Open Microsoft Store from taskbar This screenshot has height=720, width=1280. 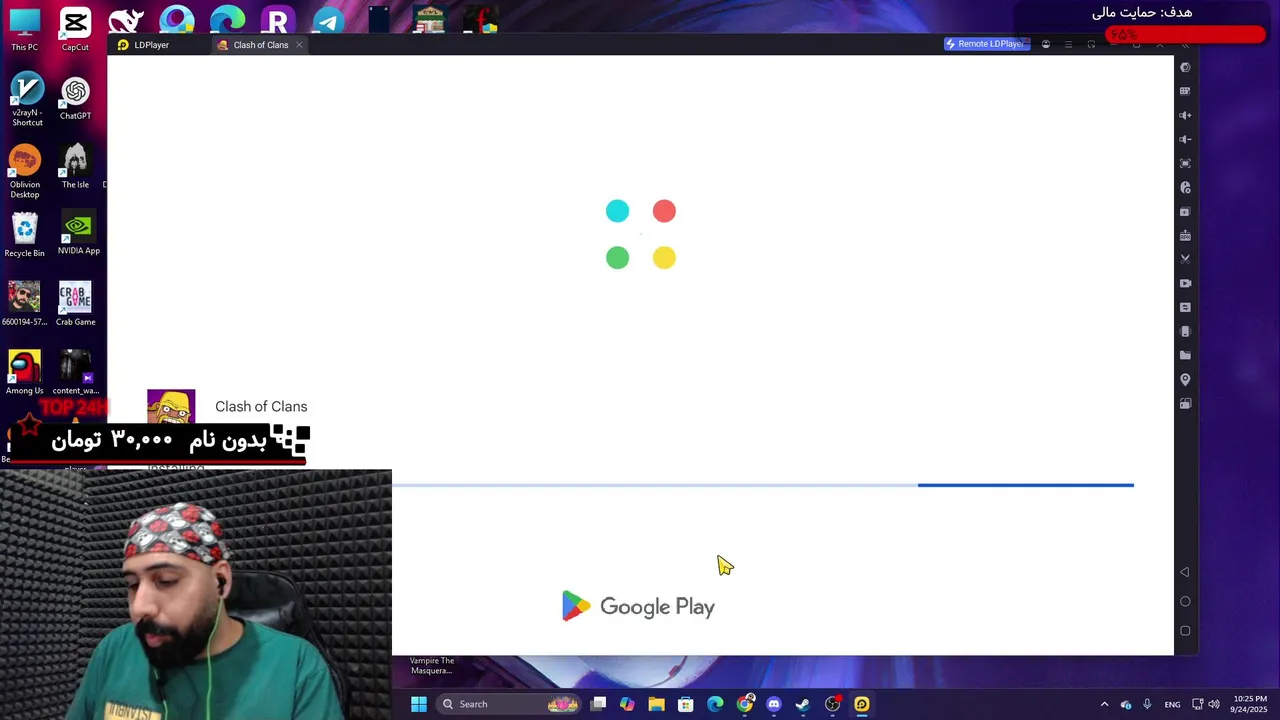click(685, 704)
